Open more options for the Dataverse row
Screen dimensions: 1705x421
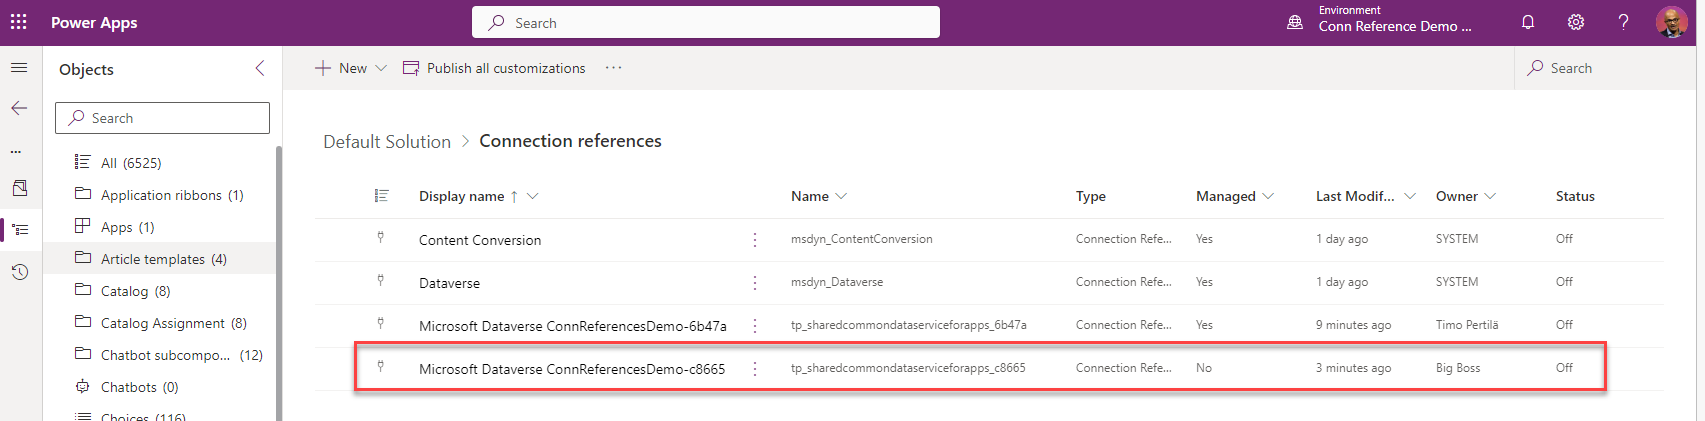point(755,283)
